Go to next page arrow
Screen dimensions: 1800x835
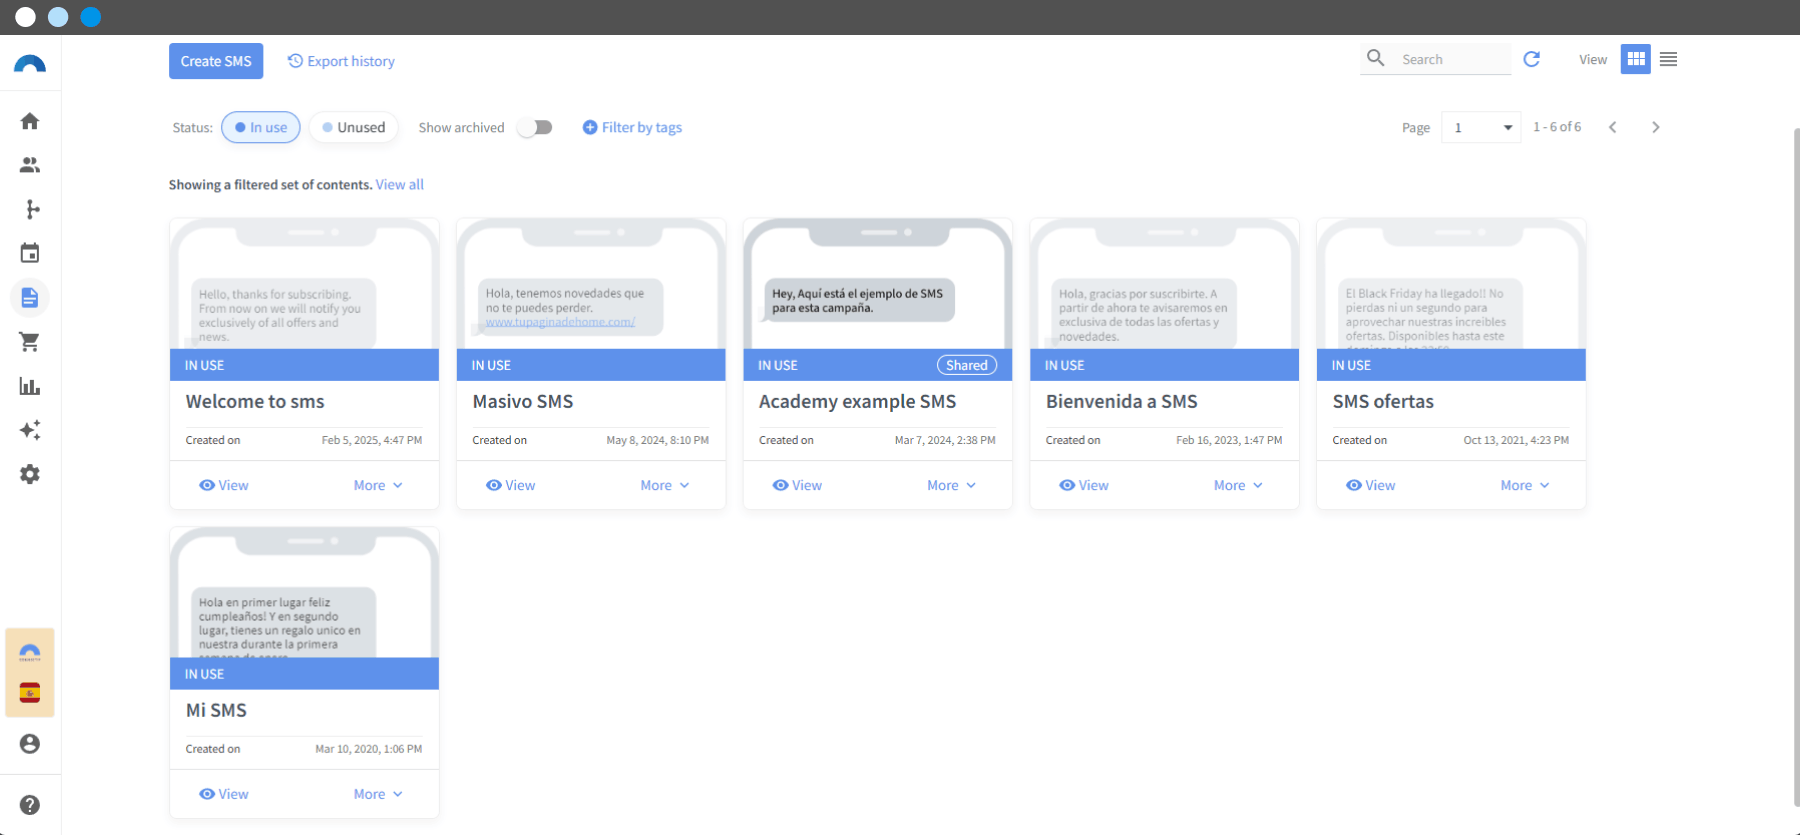pos(1655,127)
